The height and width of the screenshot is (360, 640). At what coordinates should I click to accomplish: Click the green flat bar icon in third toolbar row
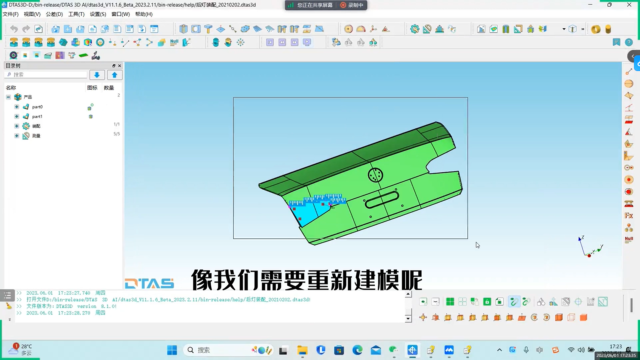pos(84,55)
